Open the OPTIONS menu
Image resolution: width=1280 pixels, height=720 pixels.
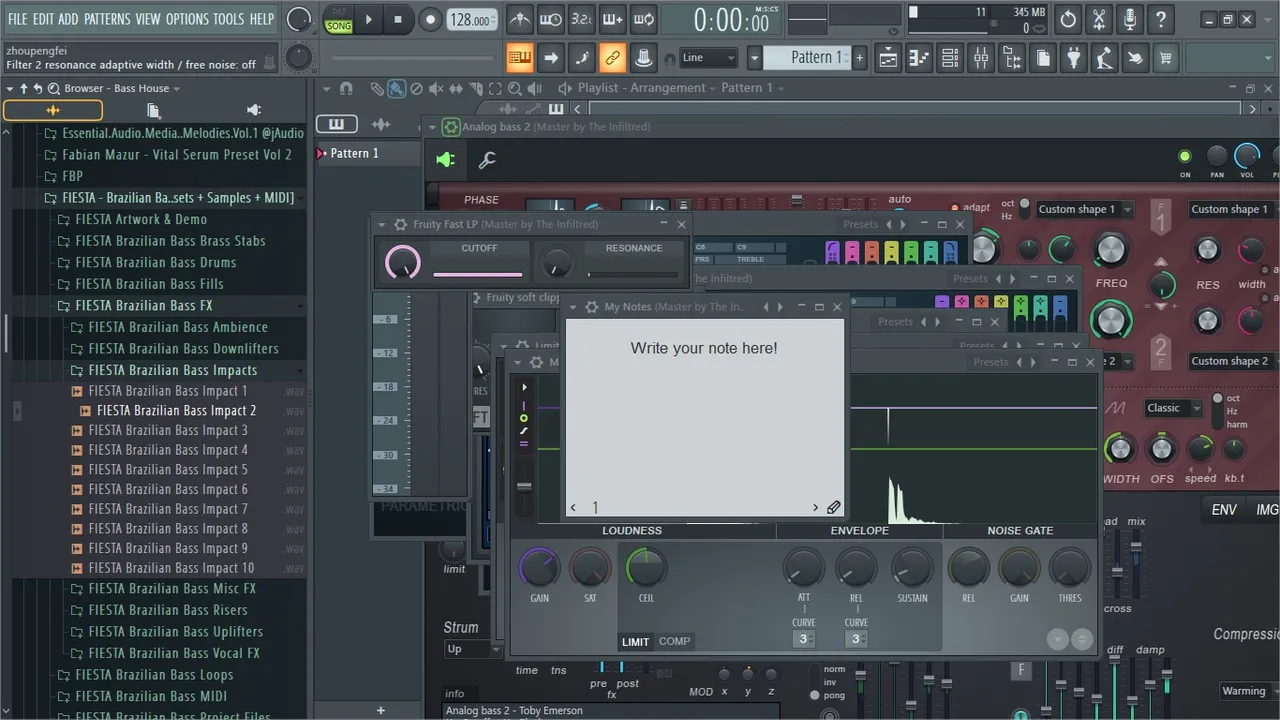point(187,19)
